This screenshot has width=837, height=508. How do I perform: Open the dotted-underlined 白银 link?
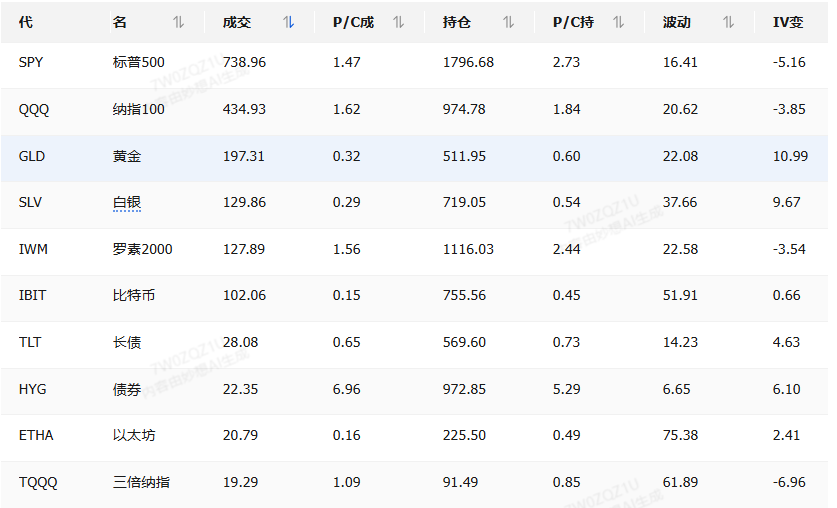tap(127, 203)
